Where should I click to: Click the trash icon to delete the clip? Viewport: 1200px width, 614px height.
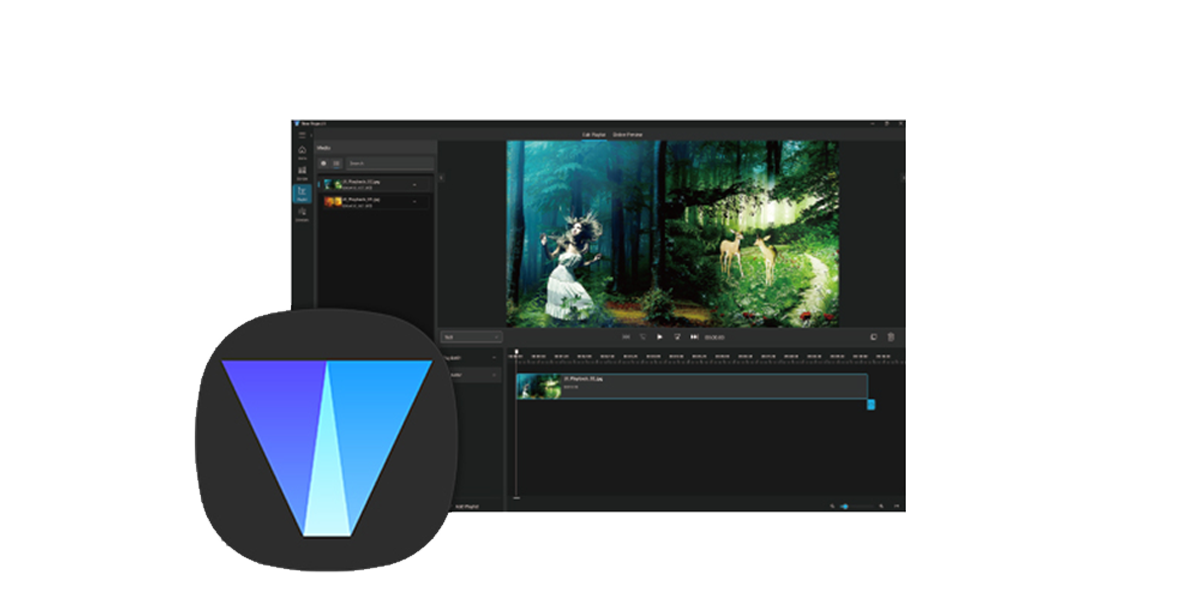pyautogui.click(x=890, y=336)
